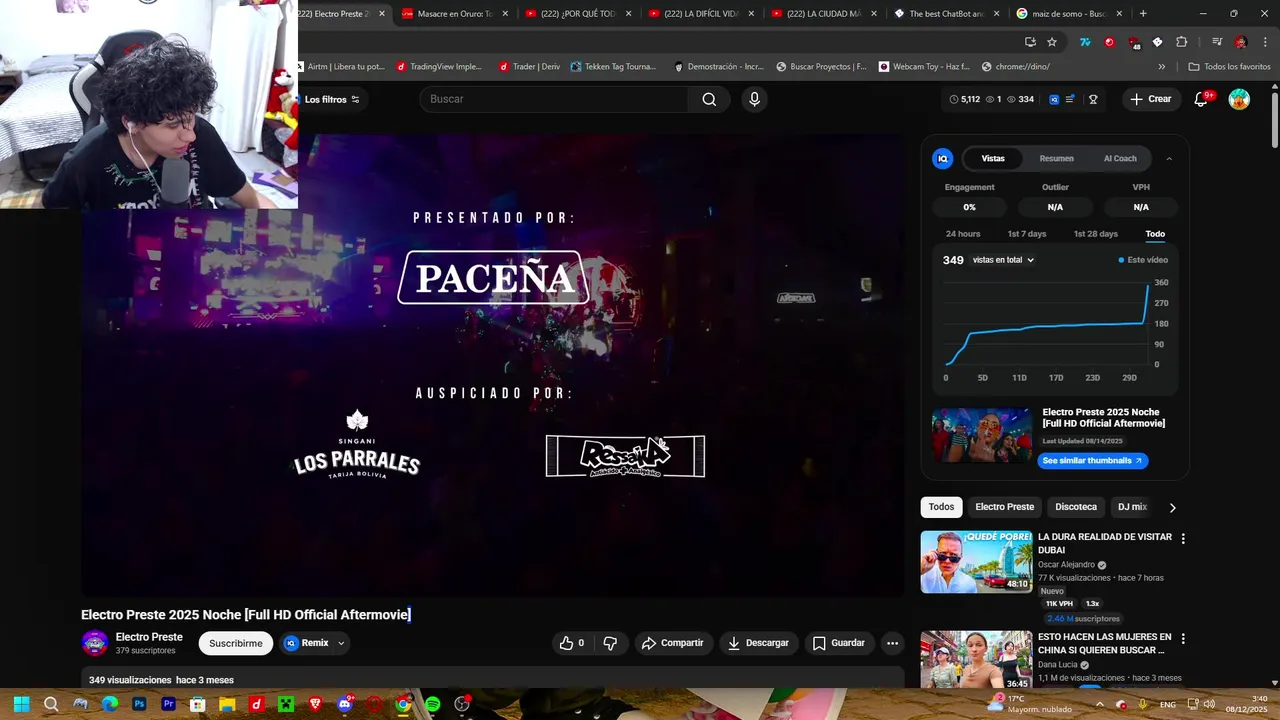Open Windows Start menu
The height and width of the screenshot is (720, 1280).
[x=21, y=704]
